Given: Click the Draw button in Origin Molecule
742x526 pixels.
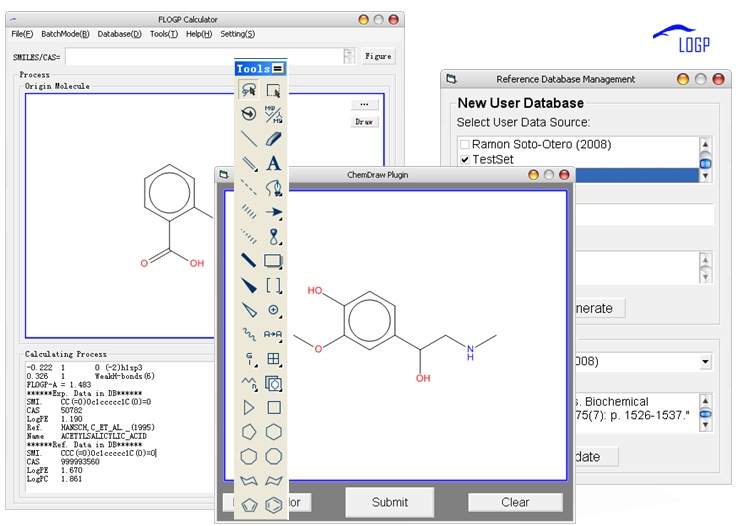Looking at the screenshot, I should [x=364, y=122].
